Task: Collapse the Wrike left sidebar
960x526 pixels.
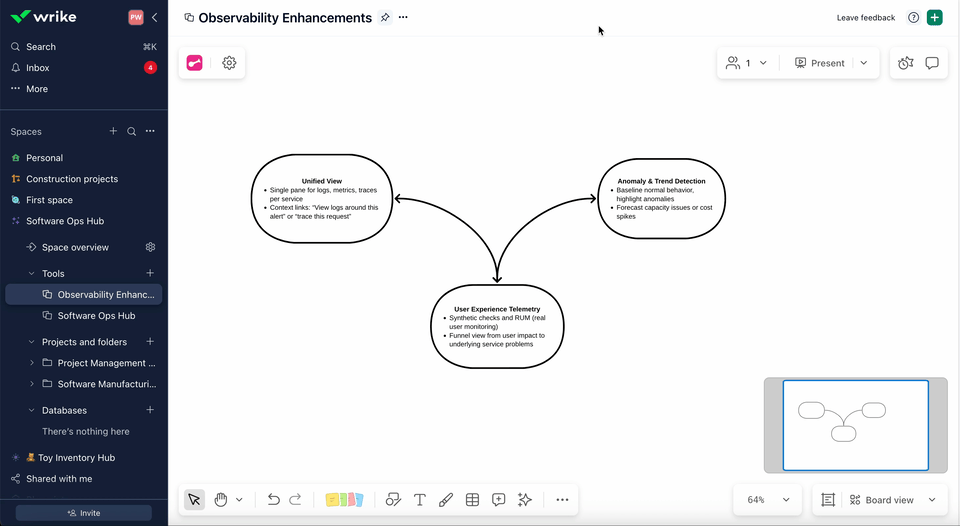Action: (155, 18)
